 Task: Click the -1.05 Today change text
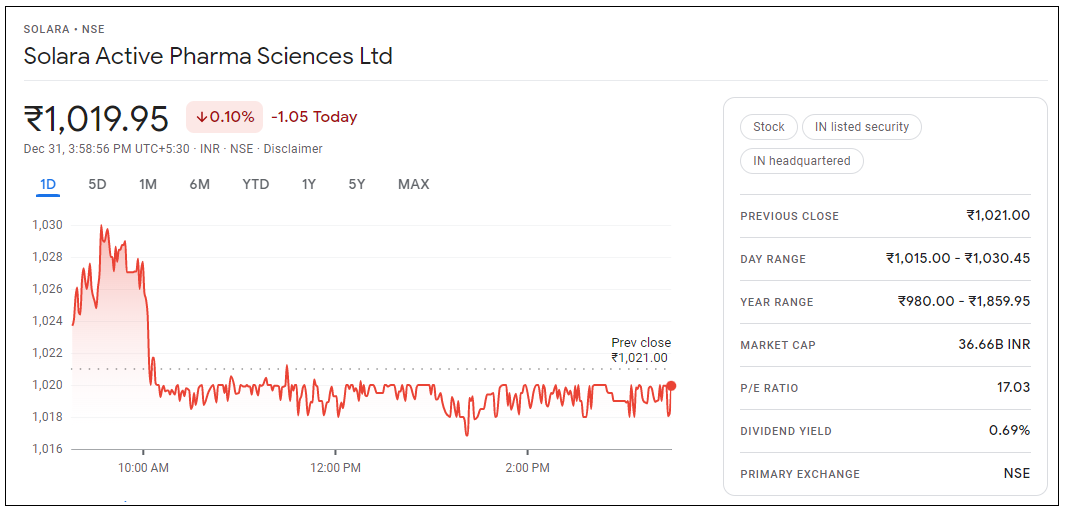pos(314,117)
